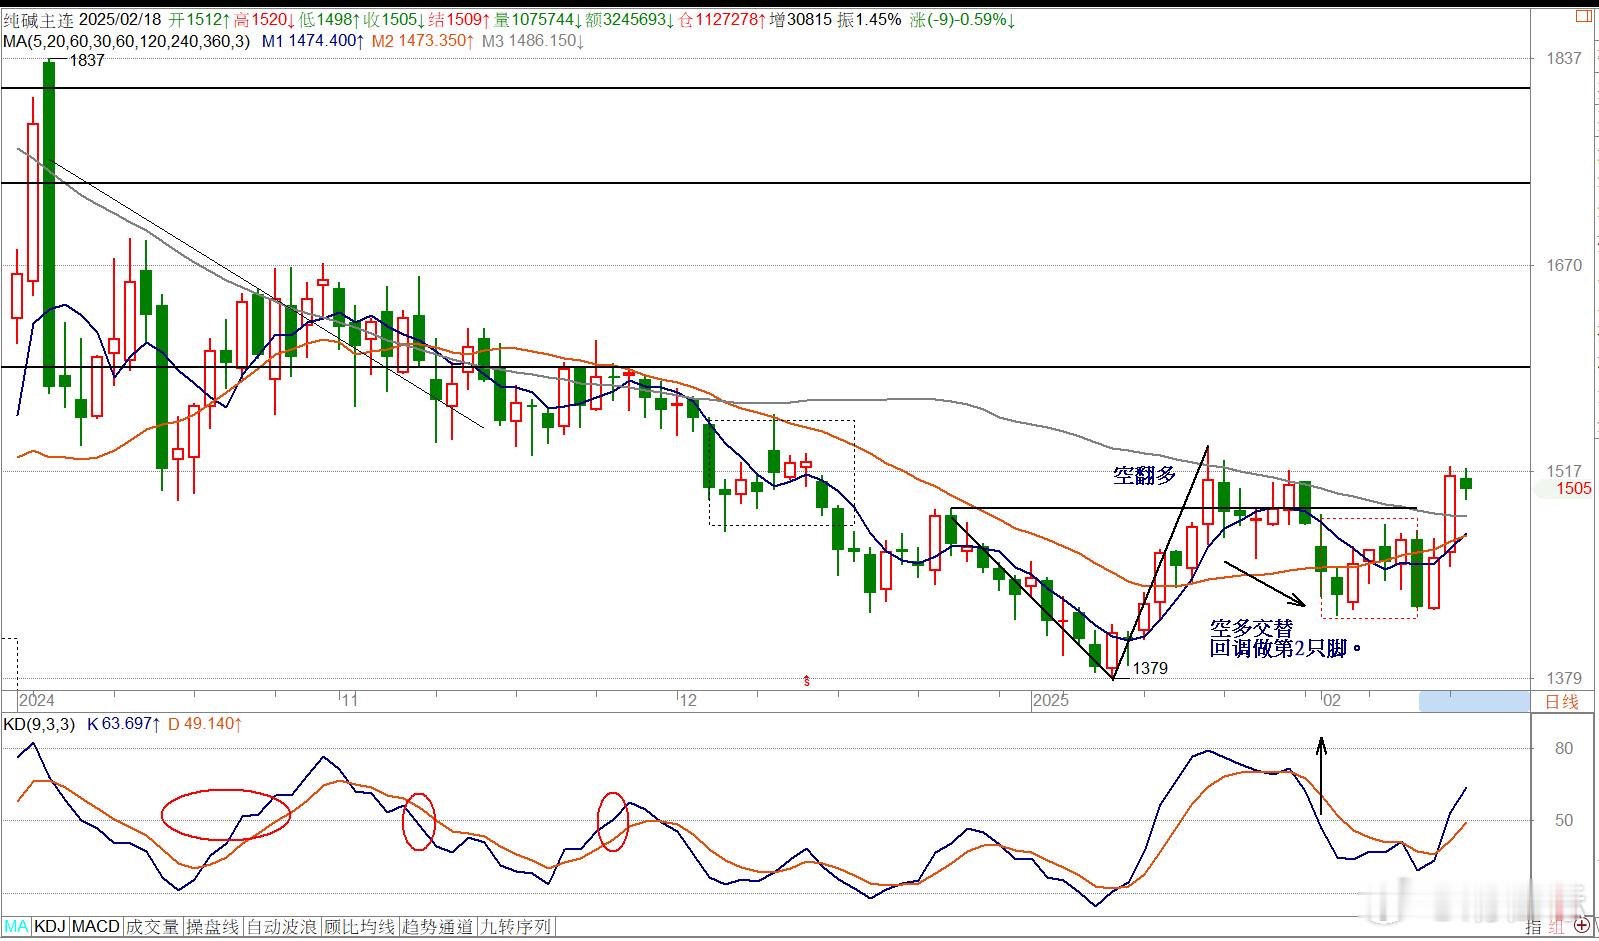The image size is (1599, 941).
Task: Click the 振1.45% amplitude value
Action: tap(868, 19)
